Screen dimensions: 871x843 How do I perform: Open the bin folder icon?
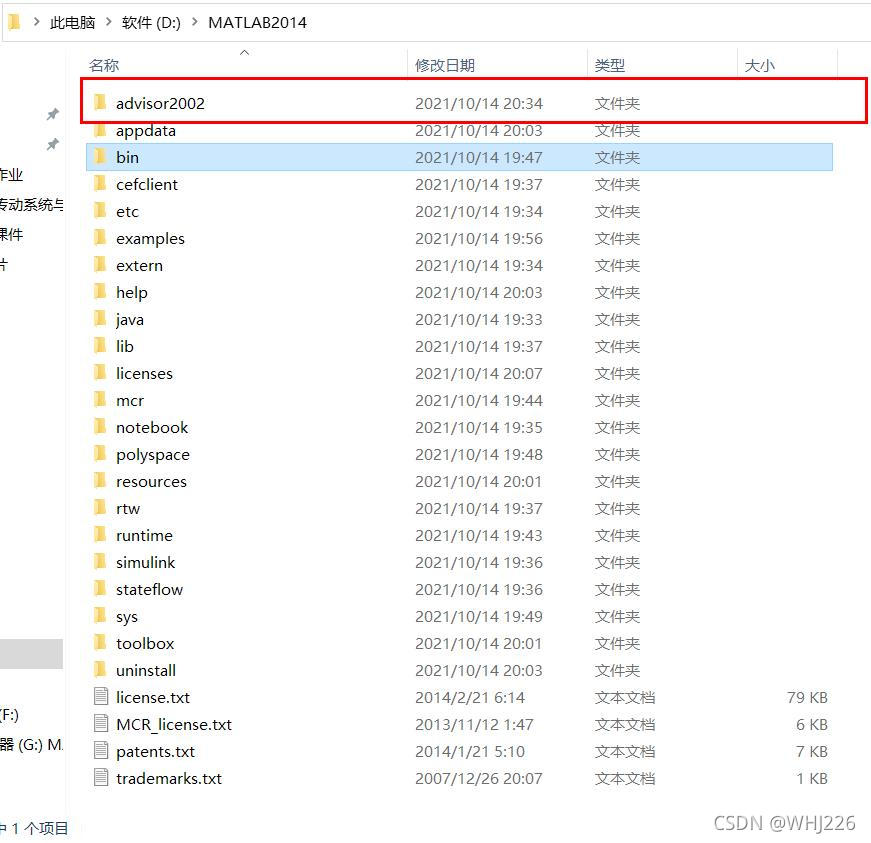pos(101,157)
